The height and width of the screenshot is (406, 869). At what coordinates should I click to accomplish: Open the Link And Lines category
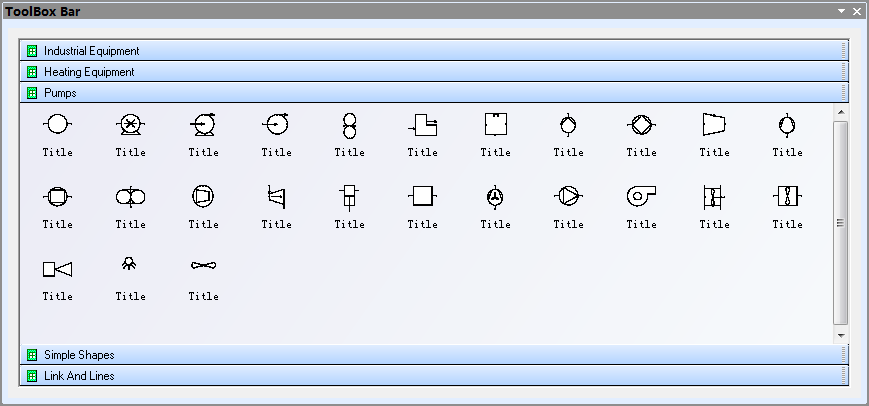pyautogui.click(x=78, y=376)
